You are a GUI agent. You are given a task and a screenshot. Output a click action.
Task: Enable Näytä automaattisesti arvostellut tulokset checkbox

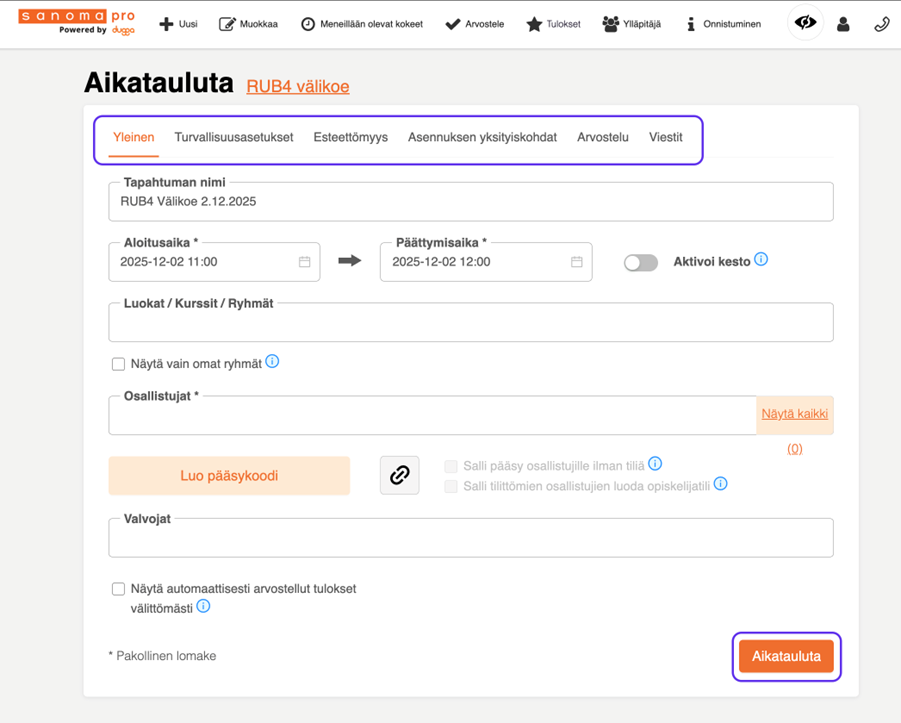coord(118,589)
